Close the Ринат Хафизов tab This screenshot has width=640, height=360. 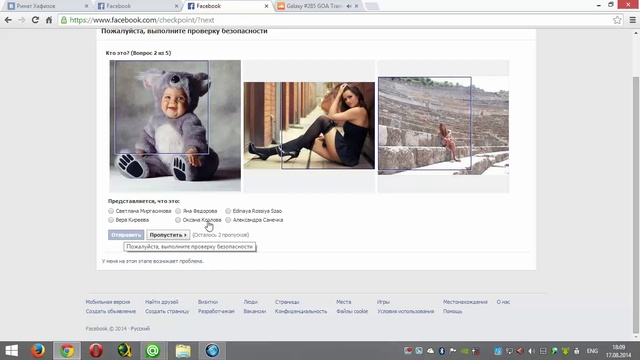point(87,6)
